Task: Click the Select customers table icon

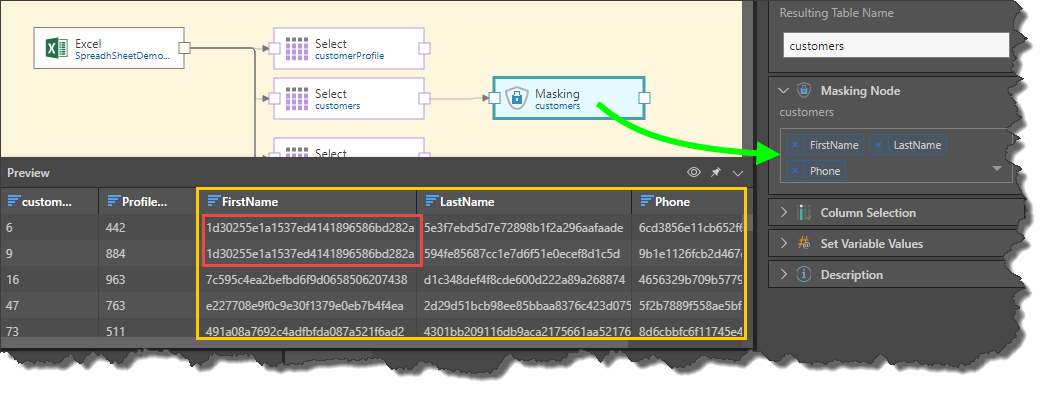Action: (x=296, y=98)
